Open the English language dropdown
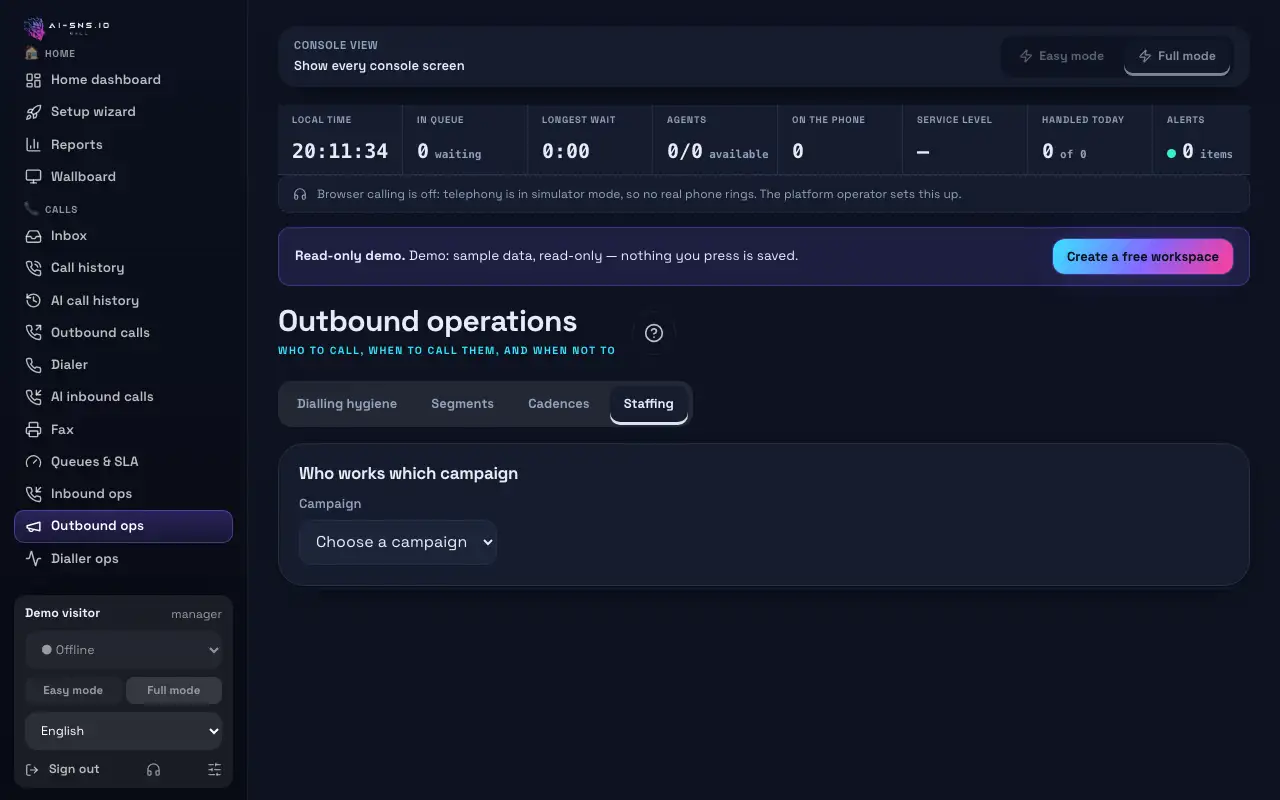Screen dimensions: 1280x800 coord(124,731)
